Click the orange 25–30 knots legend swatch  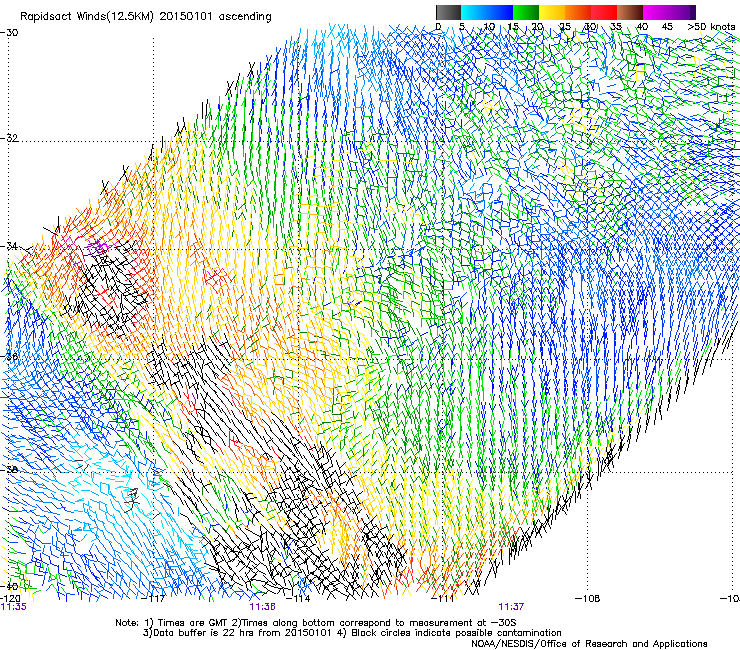click(578, 12)
